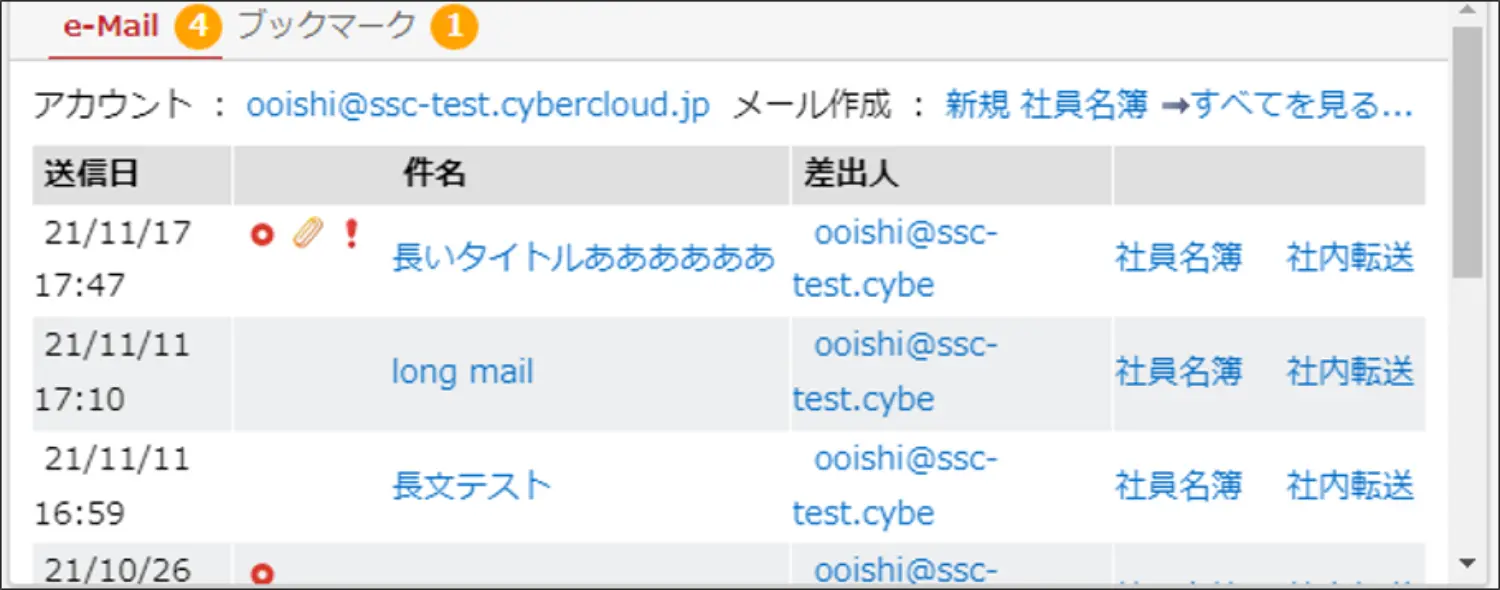Open the mail titled 長いタイトルああああああ
This screenshot has width=1500, height=590.
click(x=584, y=259)
